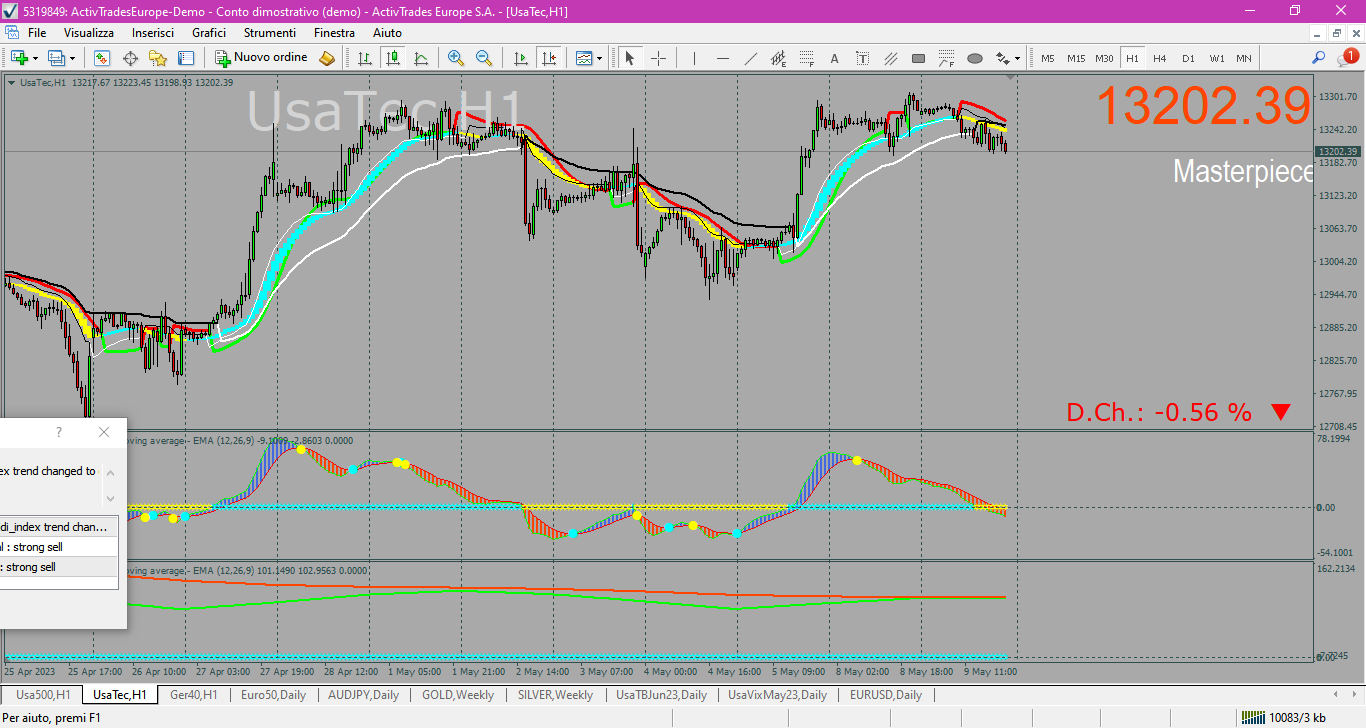Close the alert popup dialog

tap(104, 432)
